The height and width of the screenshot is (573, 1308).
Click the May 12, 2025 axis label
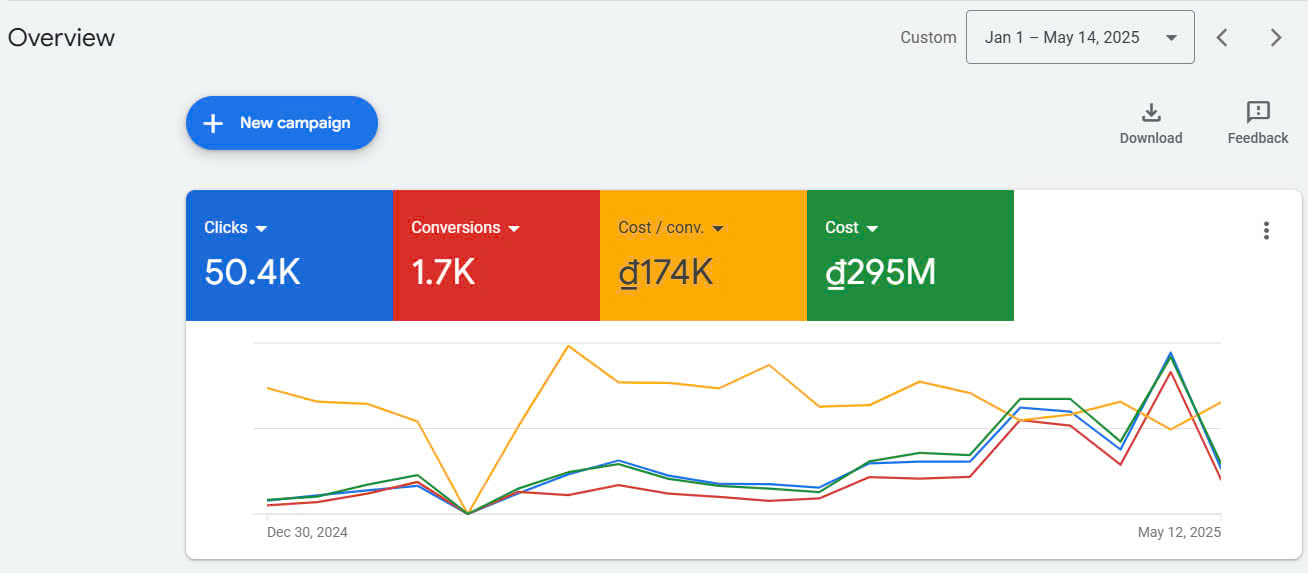[x=1179, y=532]
